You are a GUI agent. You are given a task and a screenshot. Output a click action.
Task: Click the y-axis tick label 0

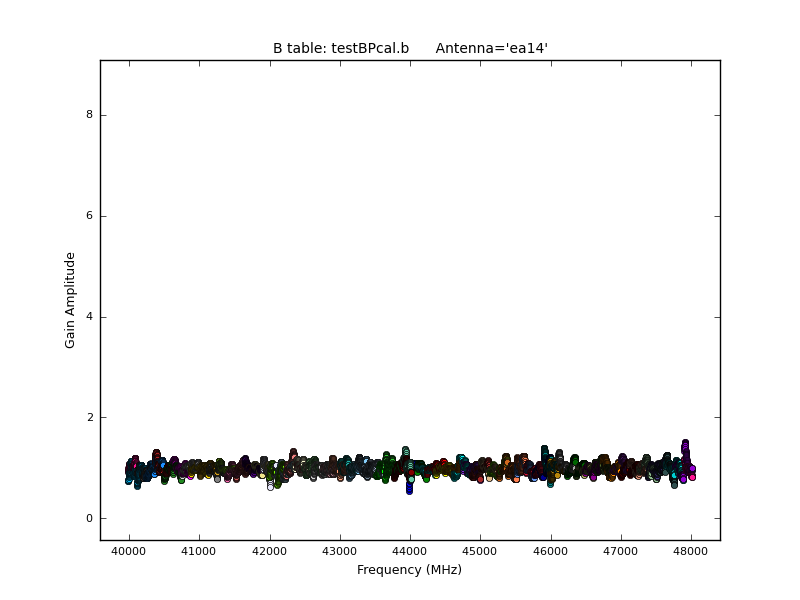(89, 519)
